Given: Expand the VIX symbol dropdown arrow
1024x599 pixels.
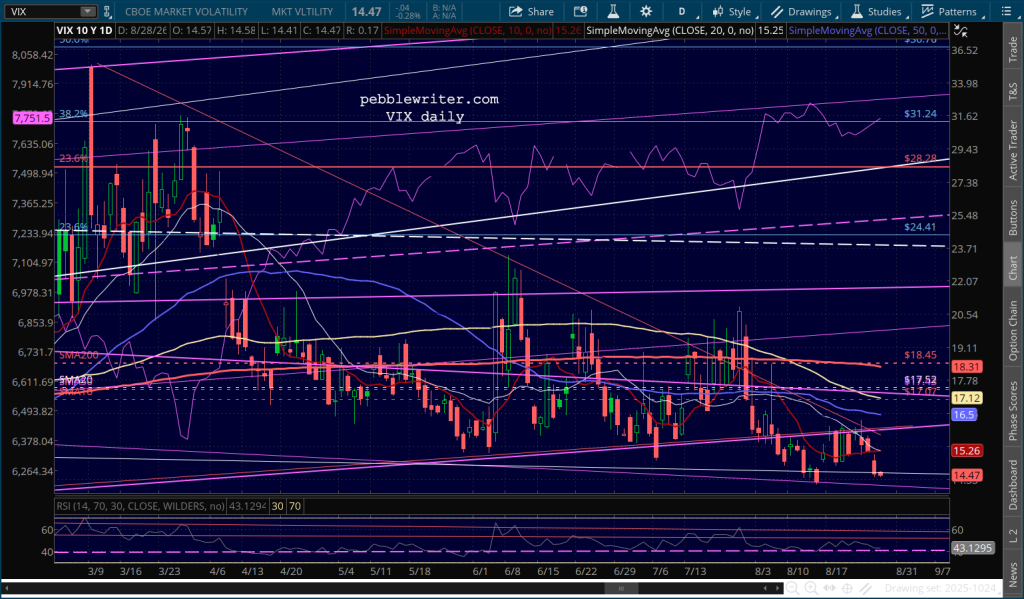Looking at the screenshot, I should tap(88, 12).
